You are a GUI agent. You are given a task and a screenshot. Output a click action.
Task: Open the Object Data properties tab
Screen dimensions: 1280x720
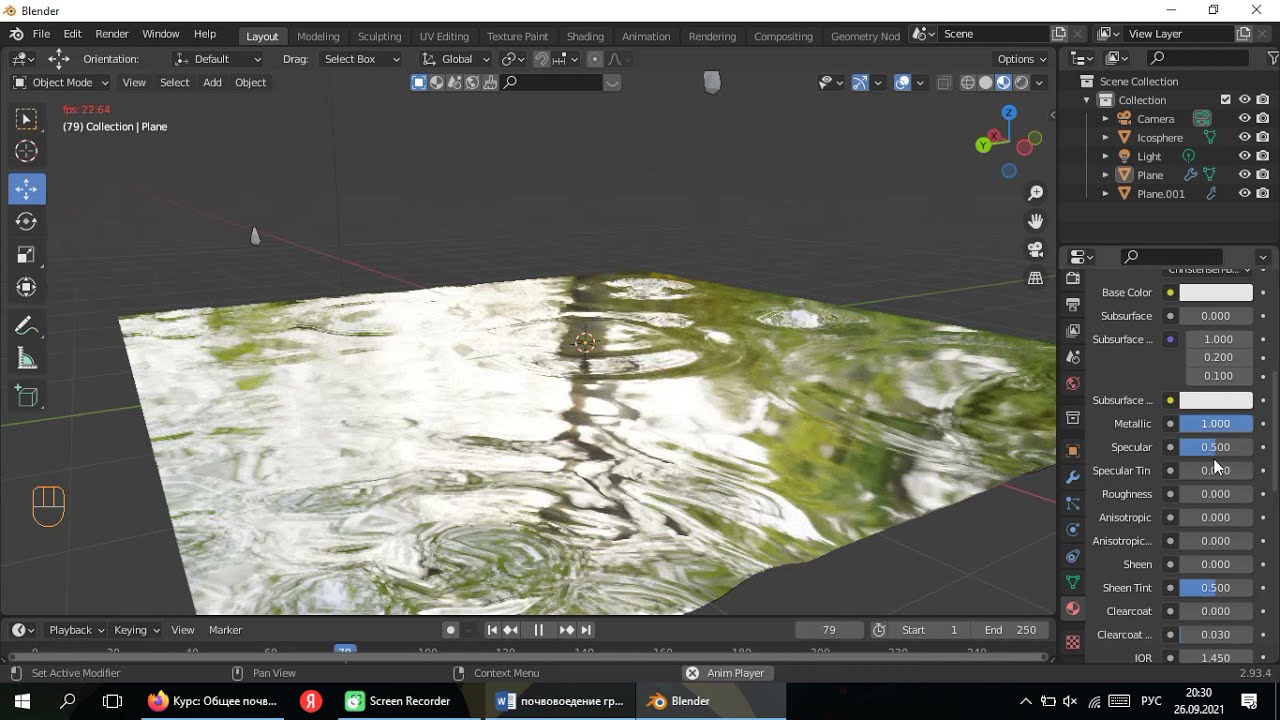[1073, 582]
